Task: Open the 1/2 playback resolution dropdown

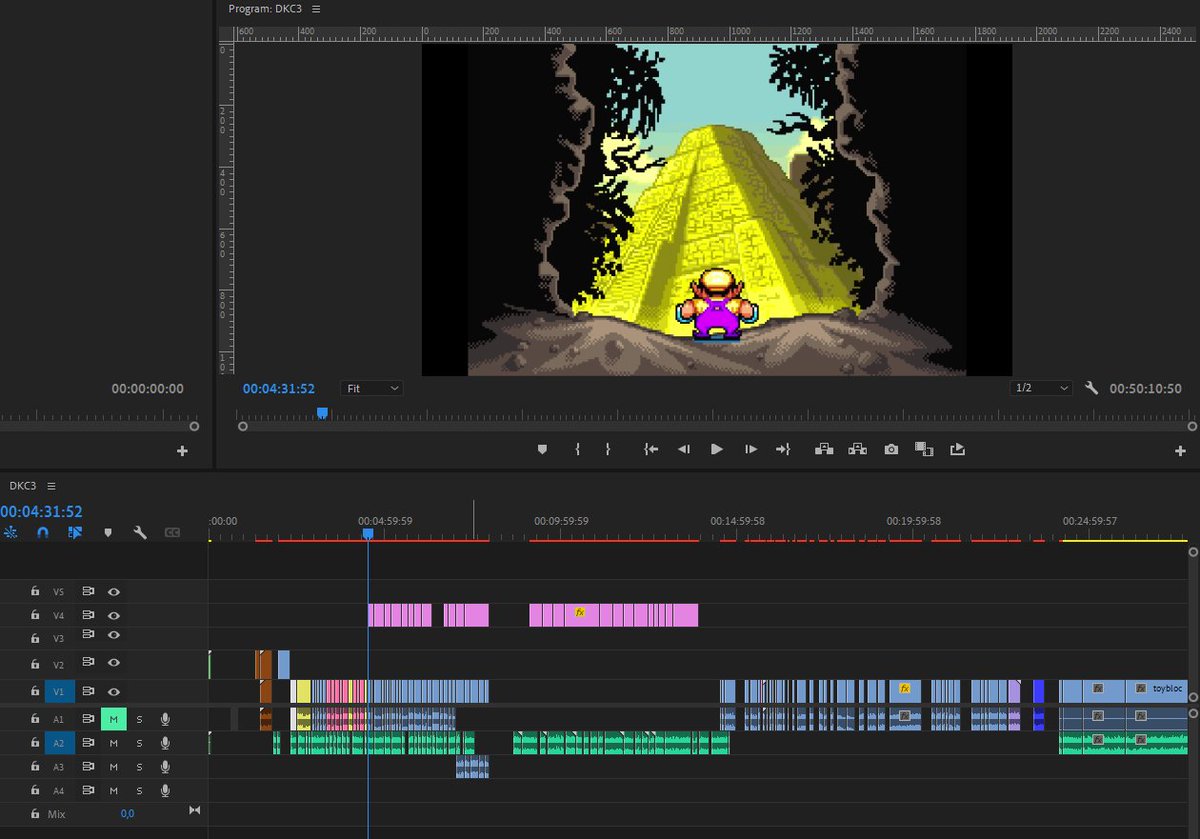Action: click(x=1040, y=388)
